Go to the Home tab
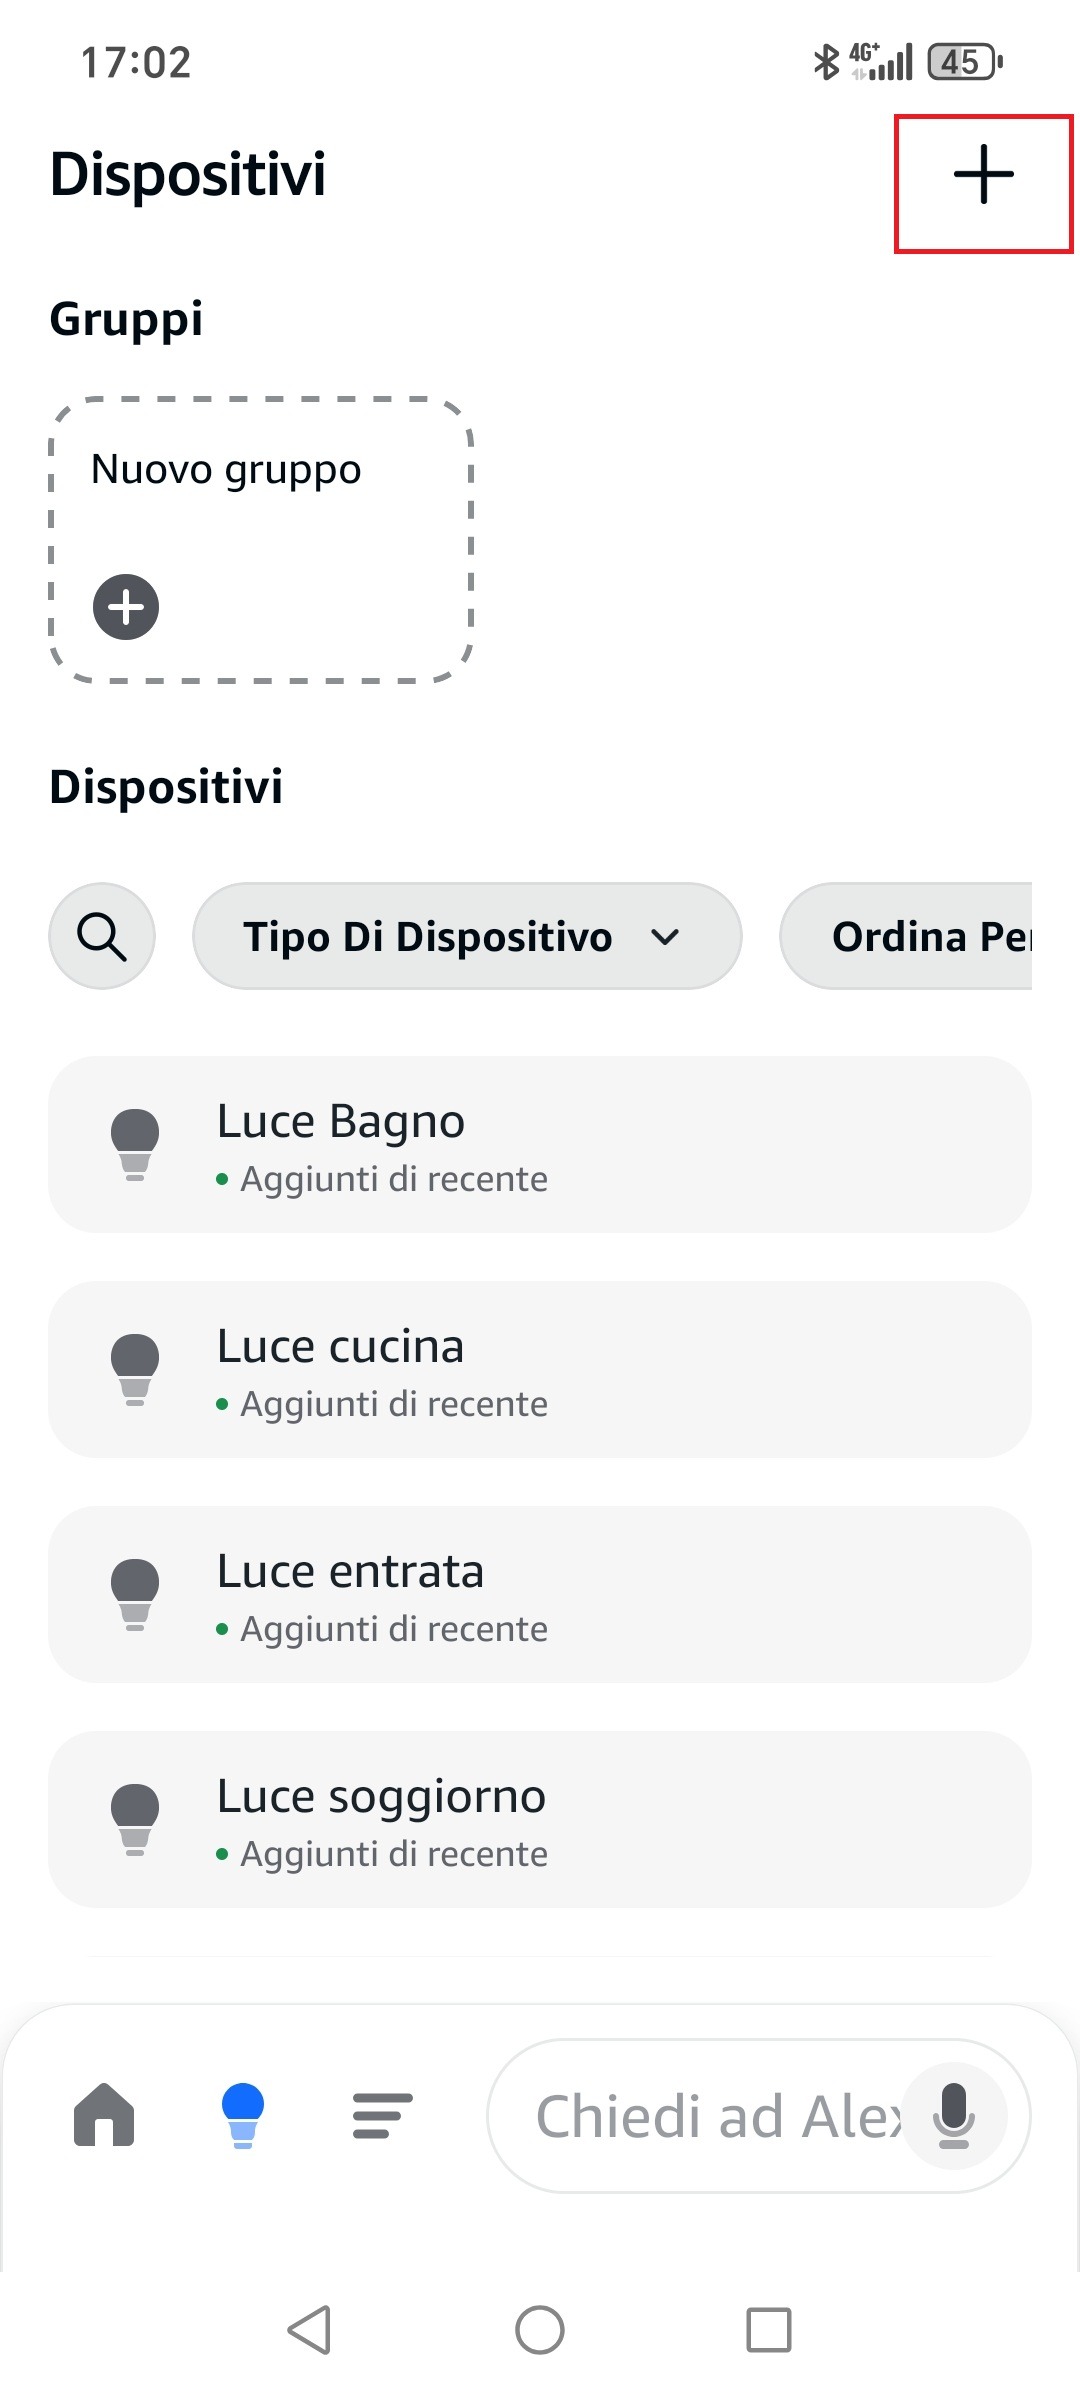This screenshot has height=2388, width=1080. pyautogui.click(x=104, y=2115)
